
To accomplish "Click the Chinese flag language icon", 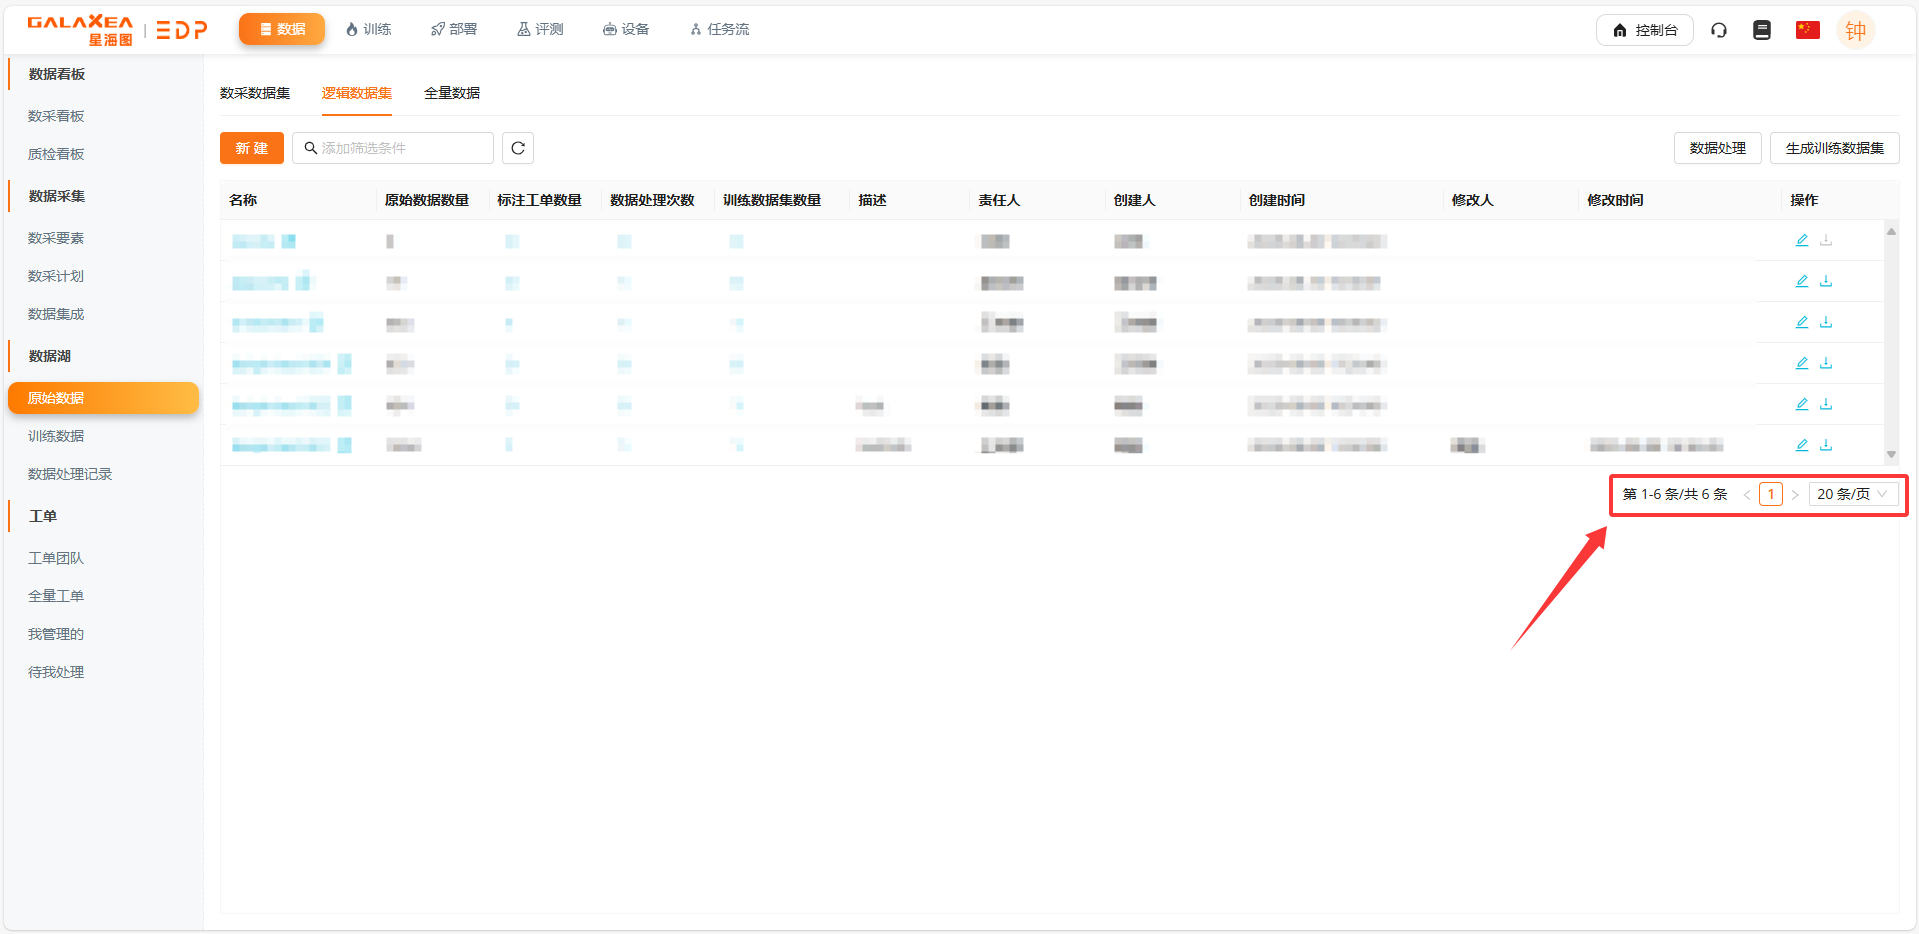I will click(1807, 30).
